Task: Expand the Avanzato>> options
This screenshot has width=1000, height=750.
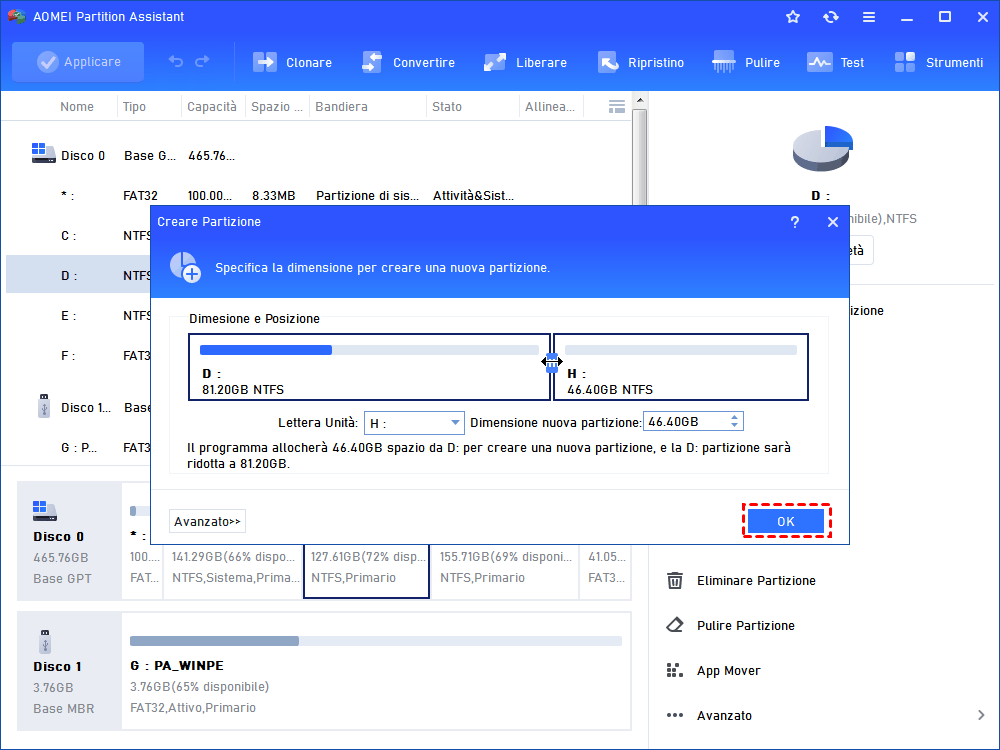Action: pyautogui.click(x=207, y=521)
